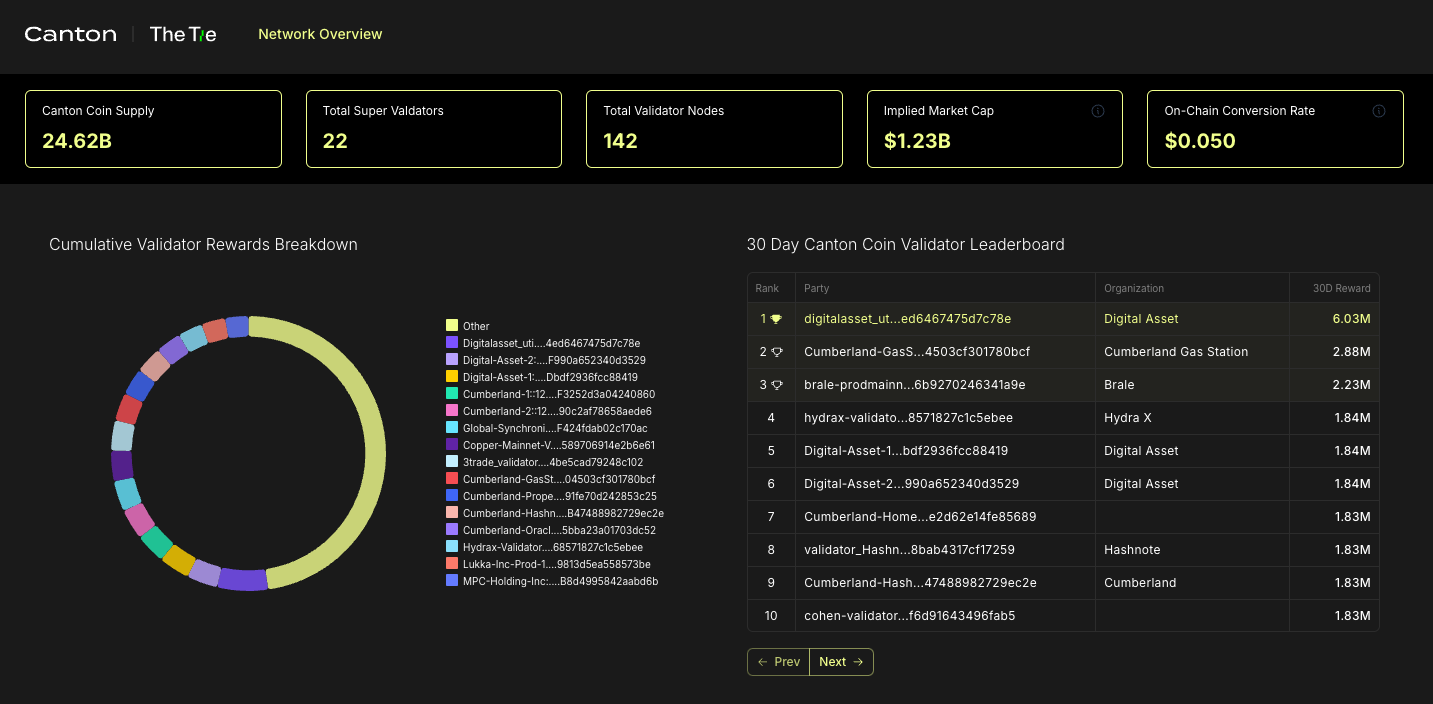Click the Digital Asset link in rank 1 row
Screen dimensions: 1433x704
[x=1141, y=318]
